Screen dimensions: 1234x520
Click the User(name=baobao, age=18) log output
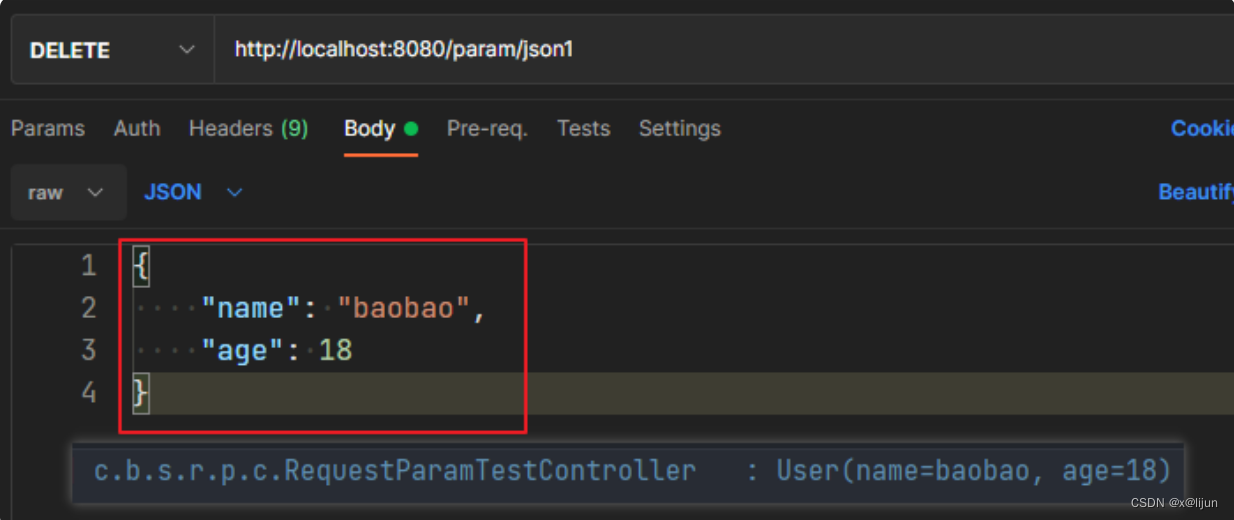point(973,470)
